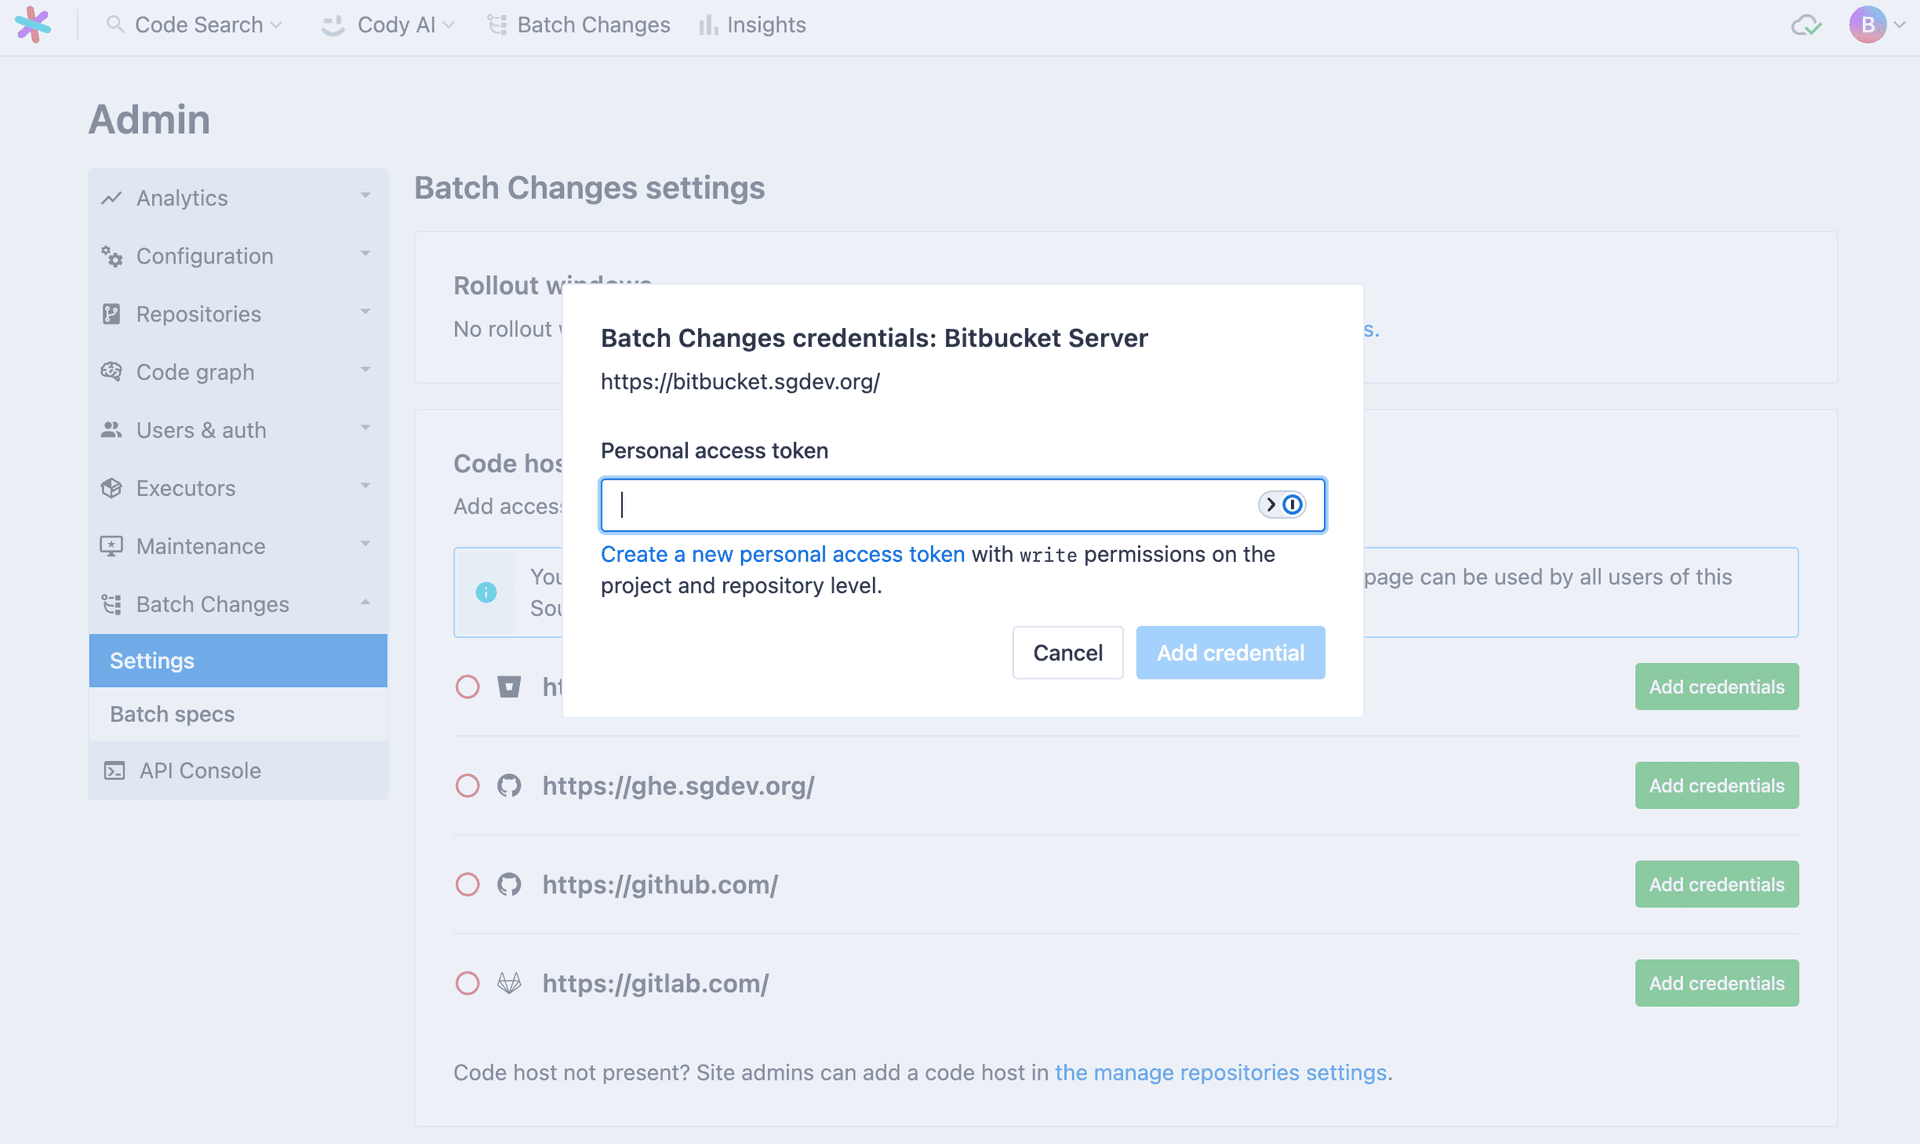1920x1144 pixels.
Task: Expand the Repositories sidebar section
Action: 365,312
